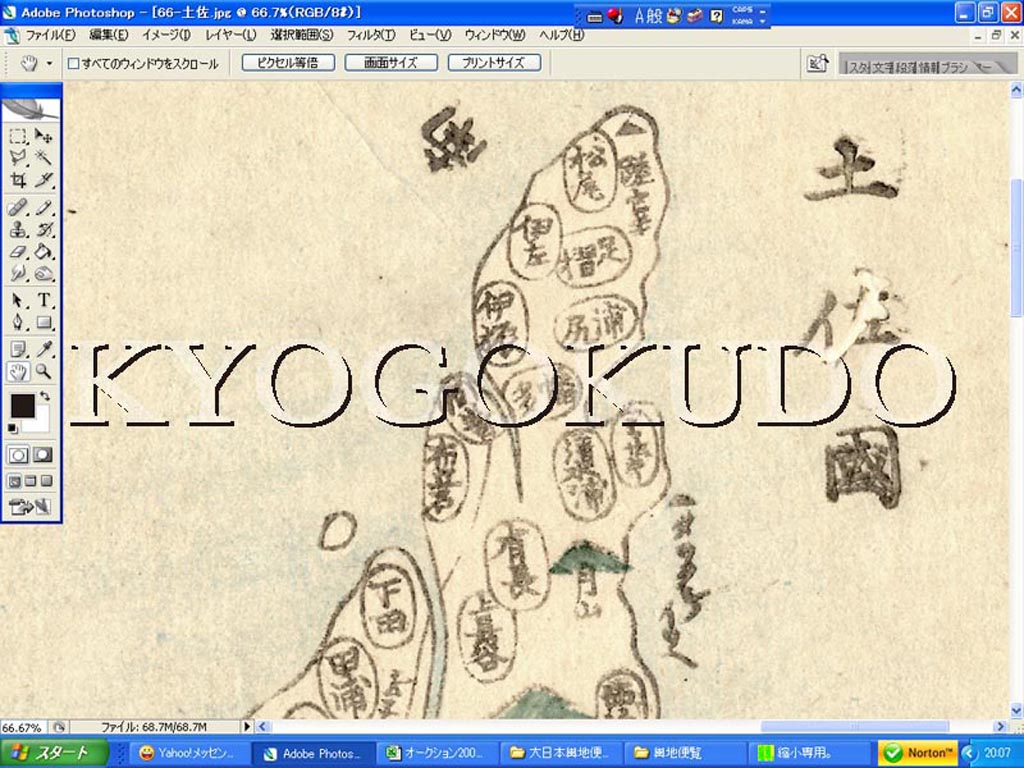Select the Zoom magnifier tool
Screen dimensions: 1024x768
point(44,372)
